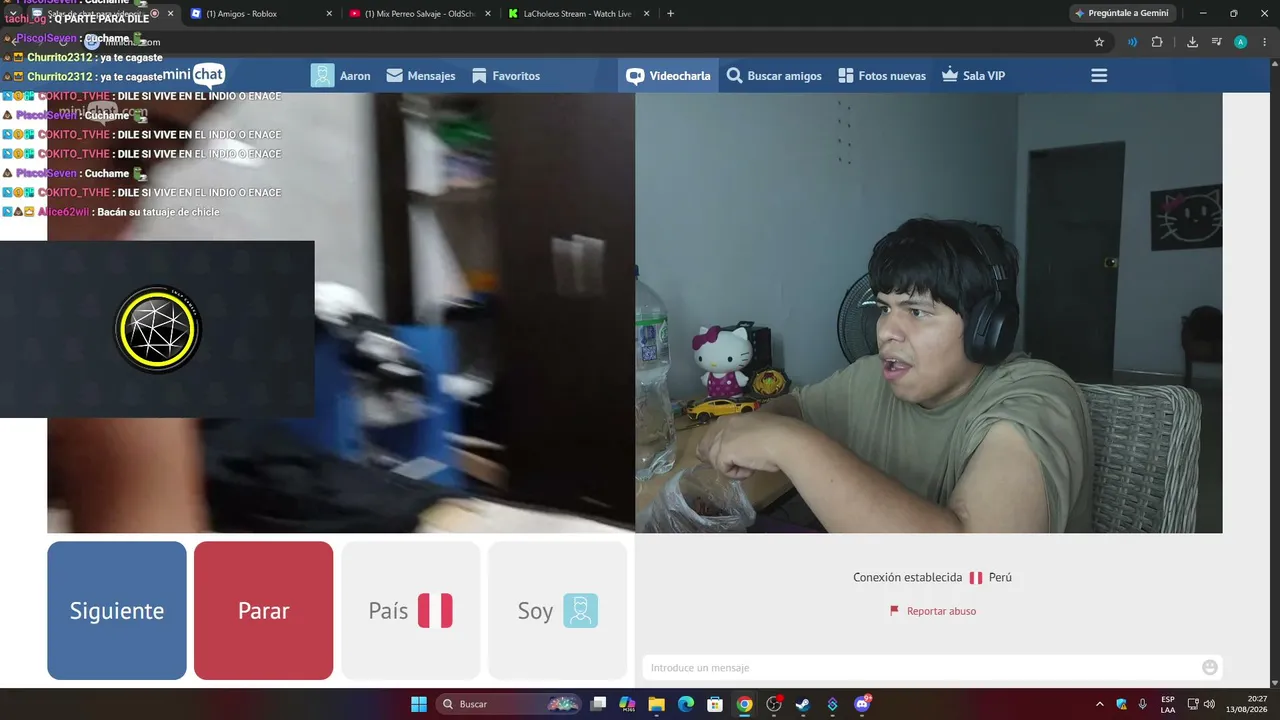Open Microsoft Edge from the taskbar
This screenshot has height=720, width=1280.
click(686, 704)
